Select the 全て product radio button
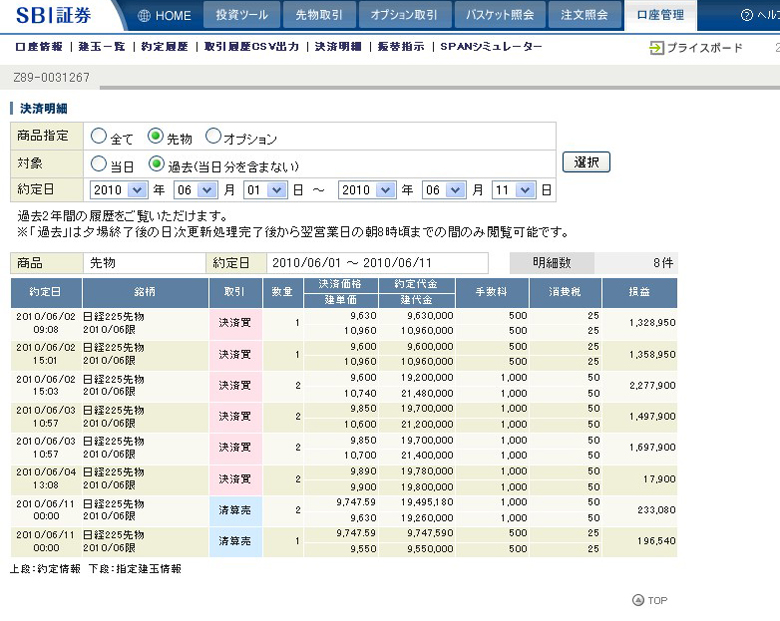 (98, 136)
